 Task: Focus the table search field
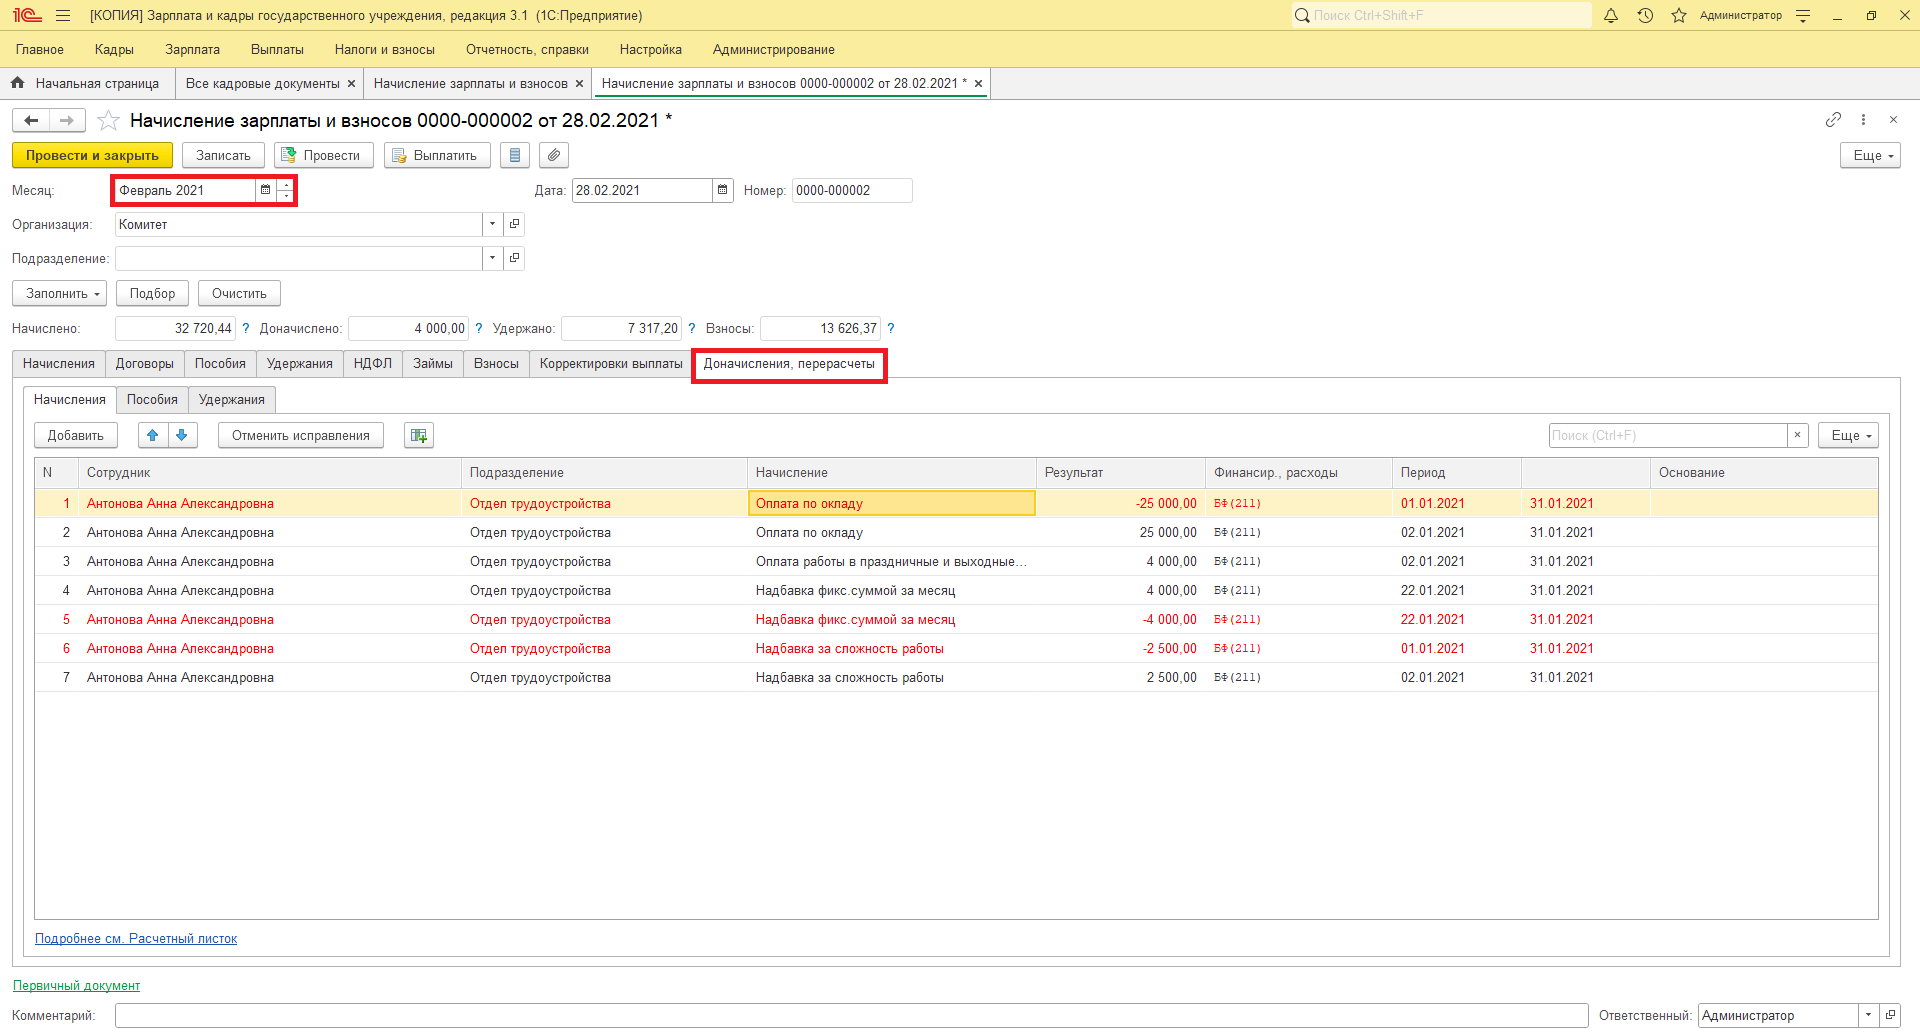[1668, 435]
